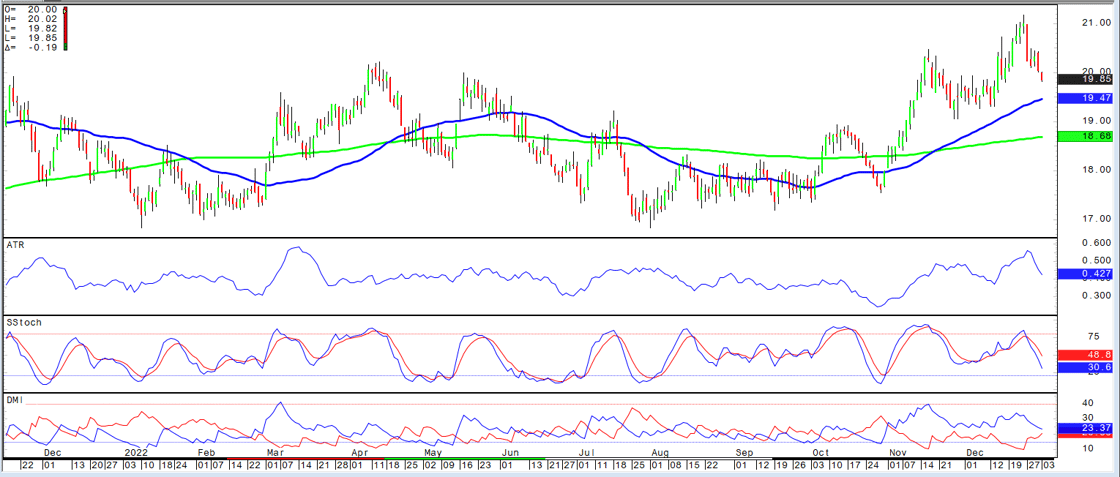Click the Nov month label on time axis
The height and width of the screenshot is (477, 1120).
(896, 453)
